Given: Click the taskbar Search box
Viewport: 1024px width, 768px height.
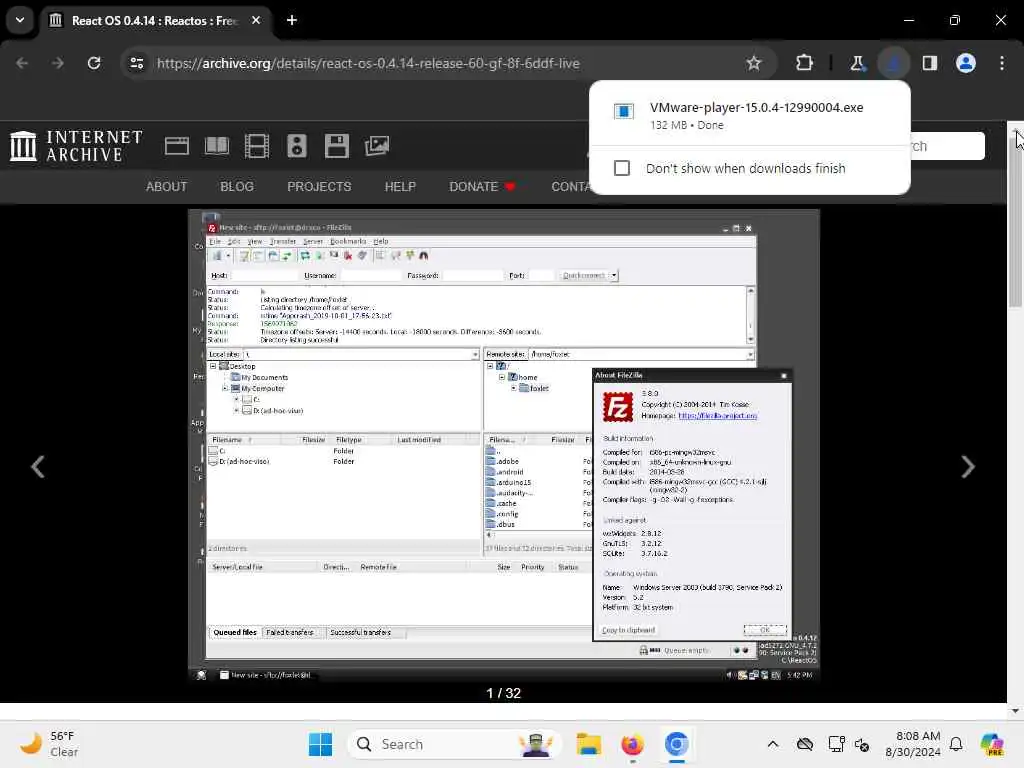Looking at the screenshot, I should point(454,744).
